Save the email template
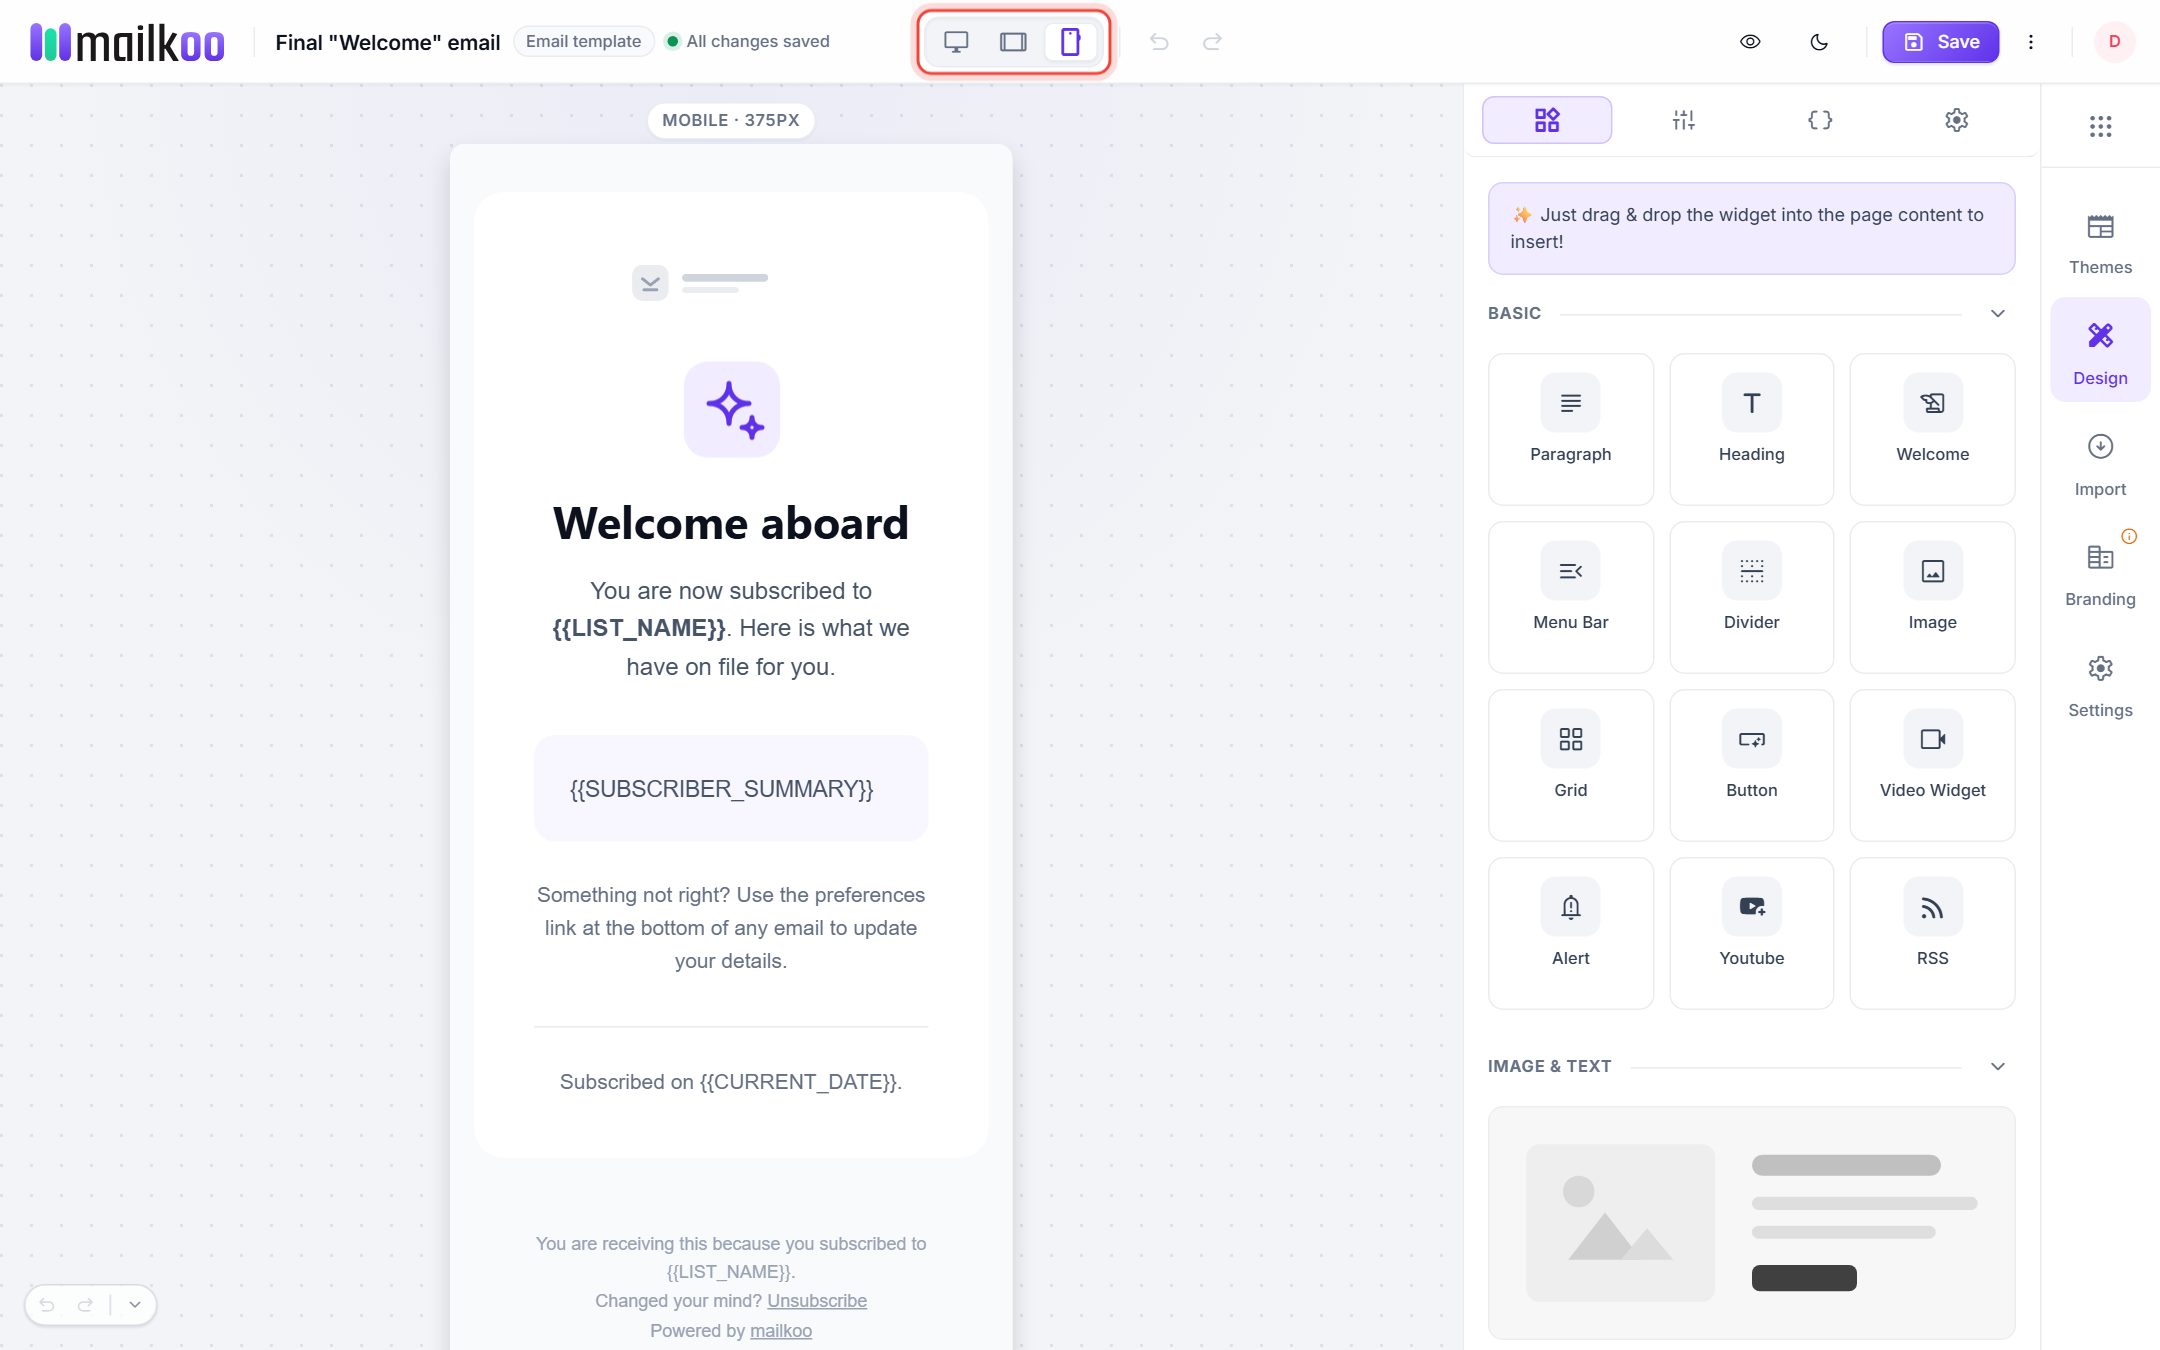 1940,42
